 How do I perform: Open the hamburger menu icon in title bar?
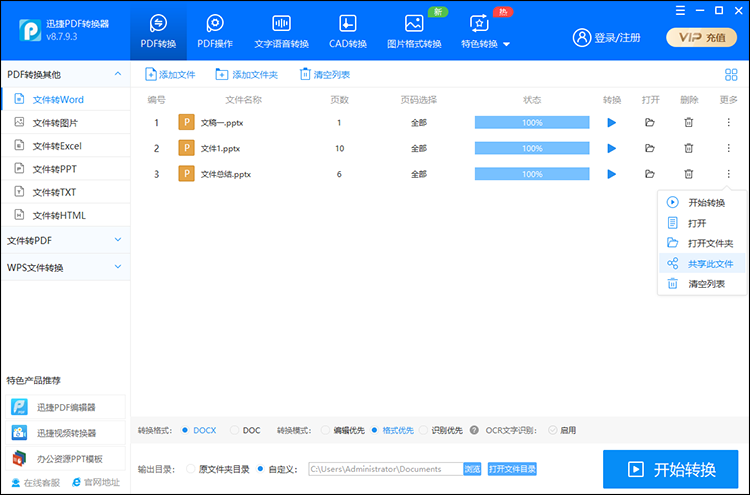click(680, 11)
